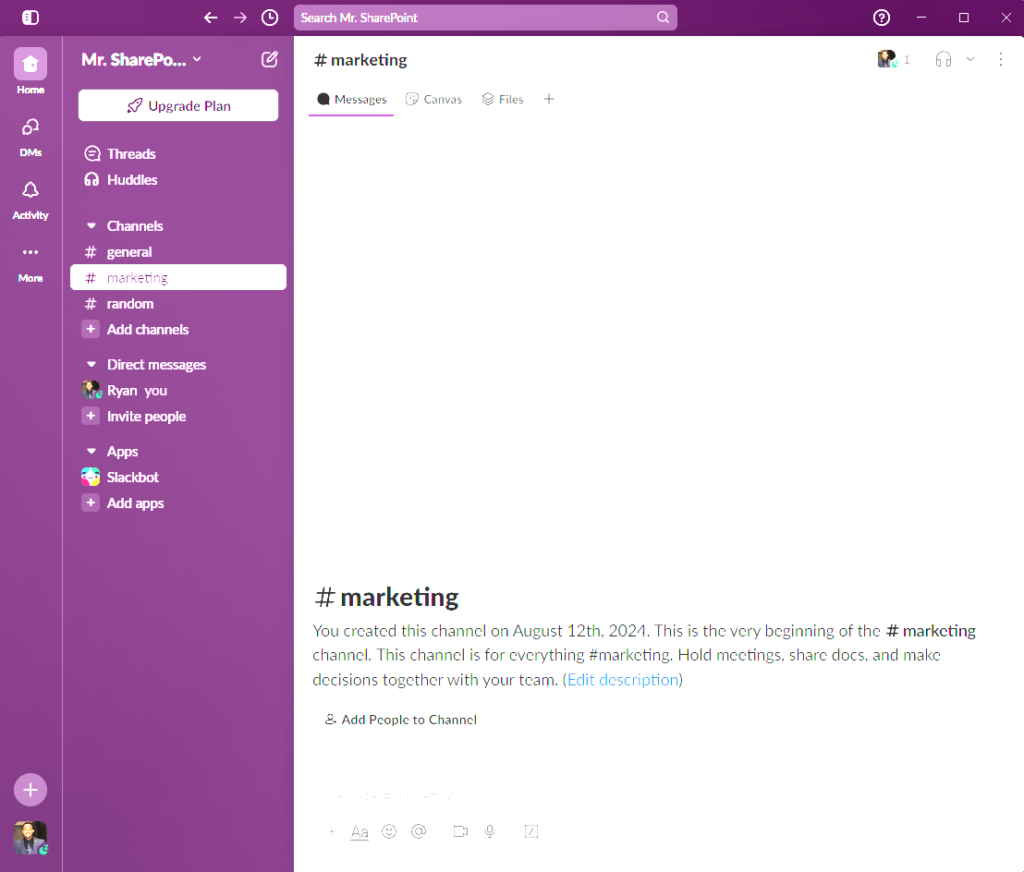Switch to the Files tab

502,99
